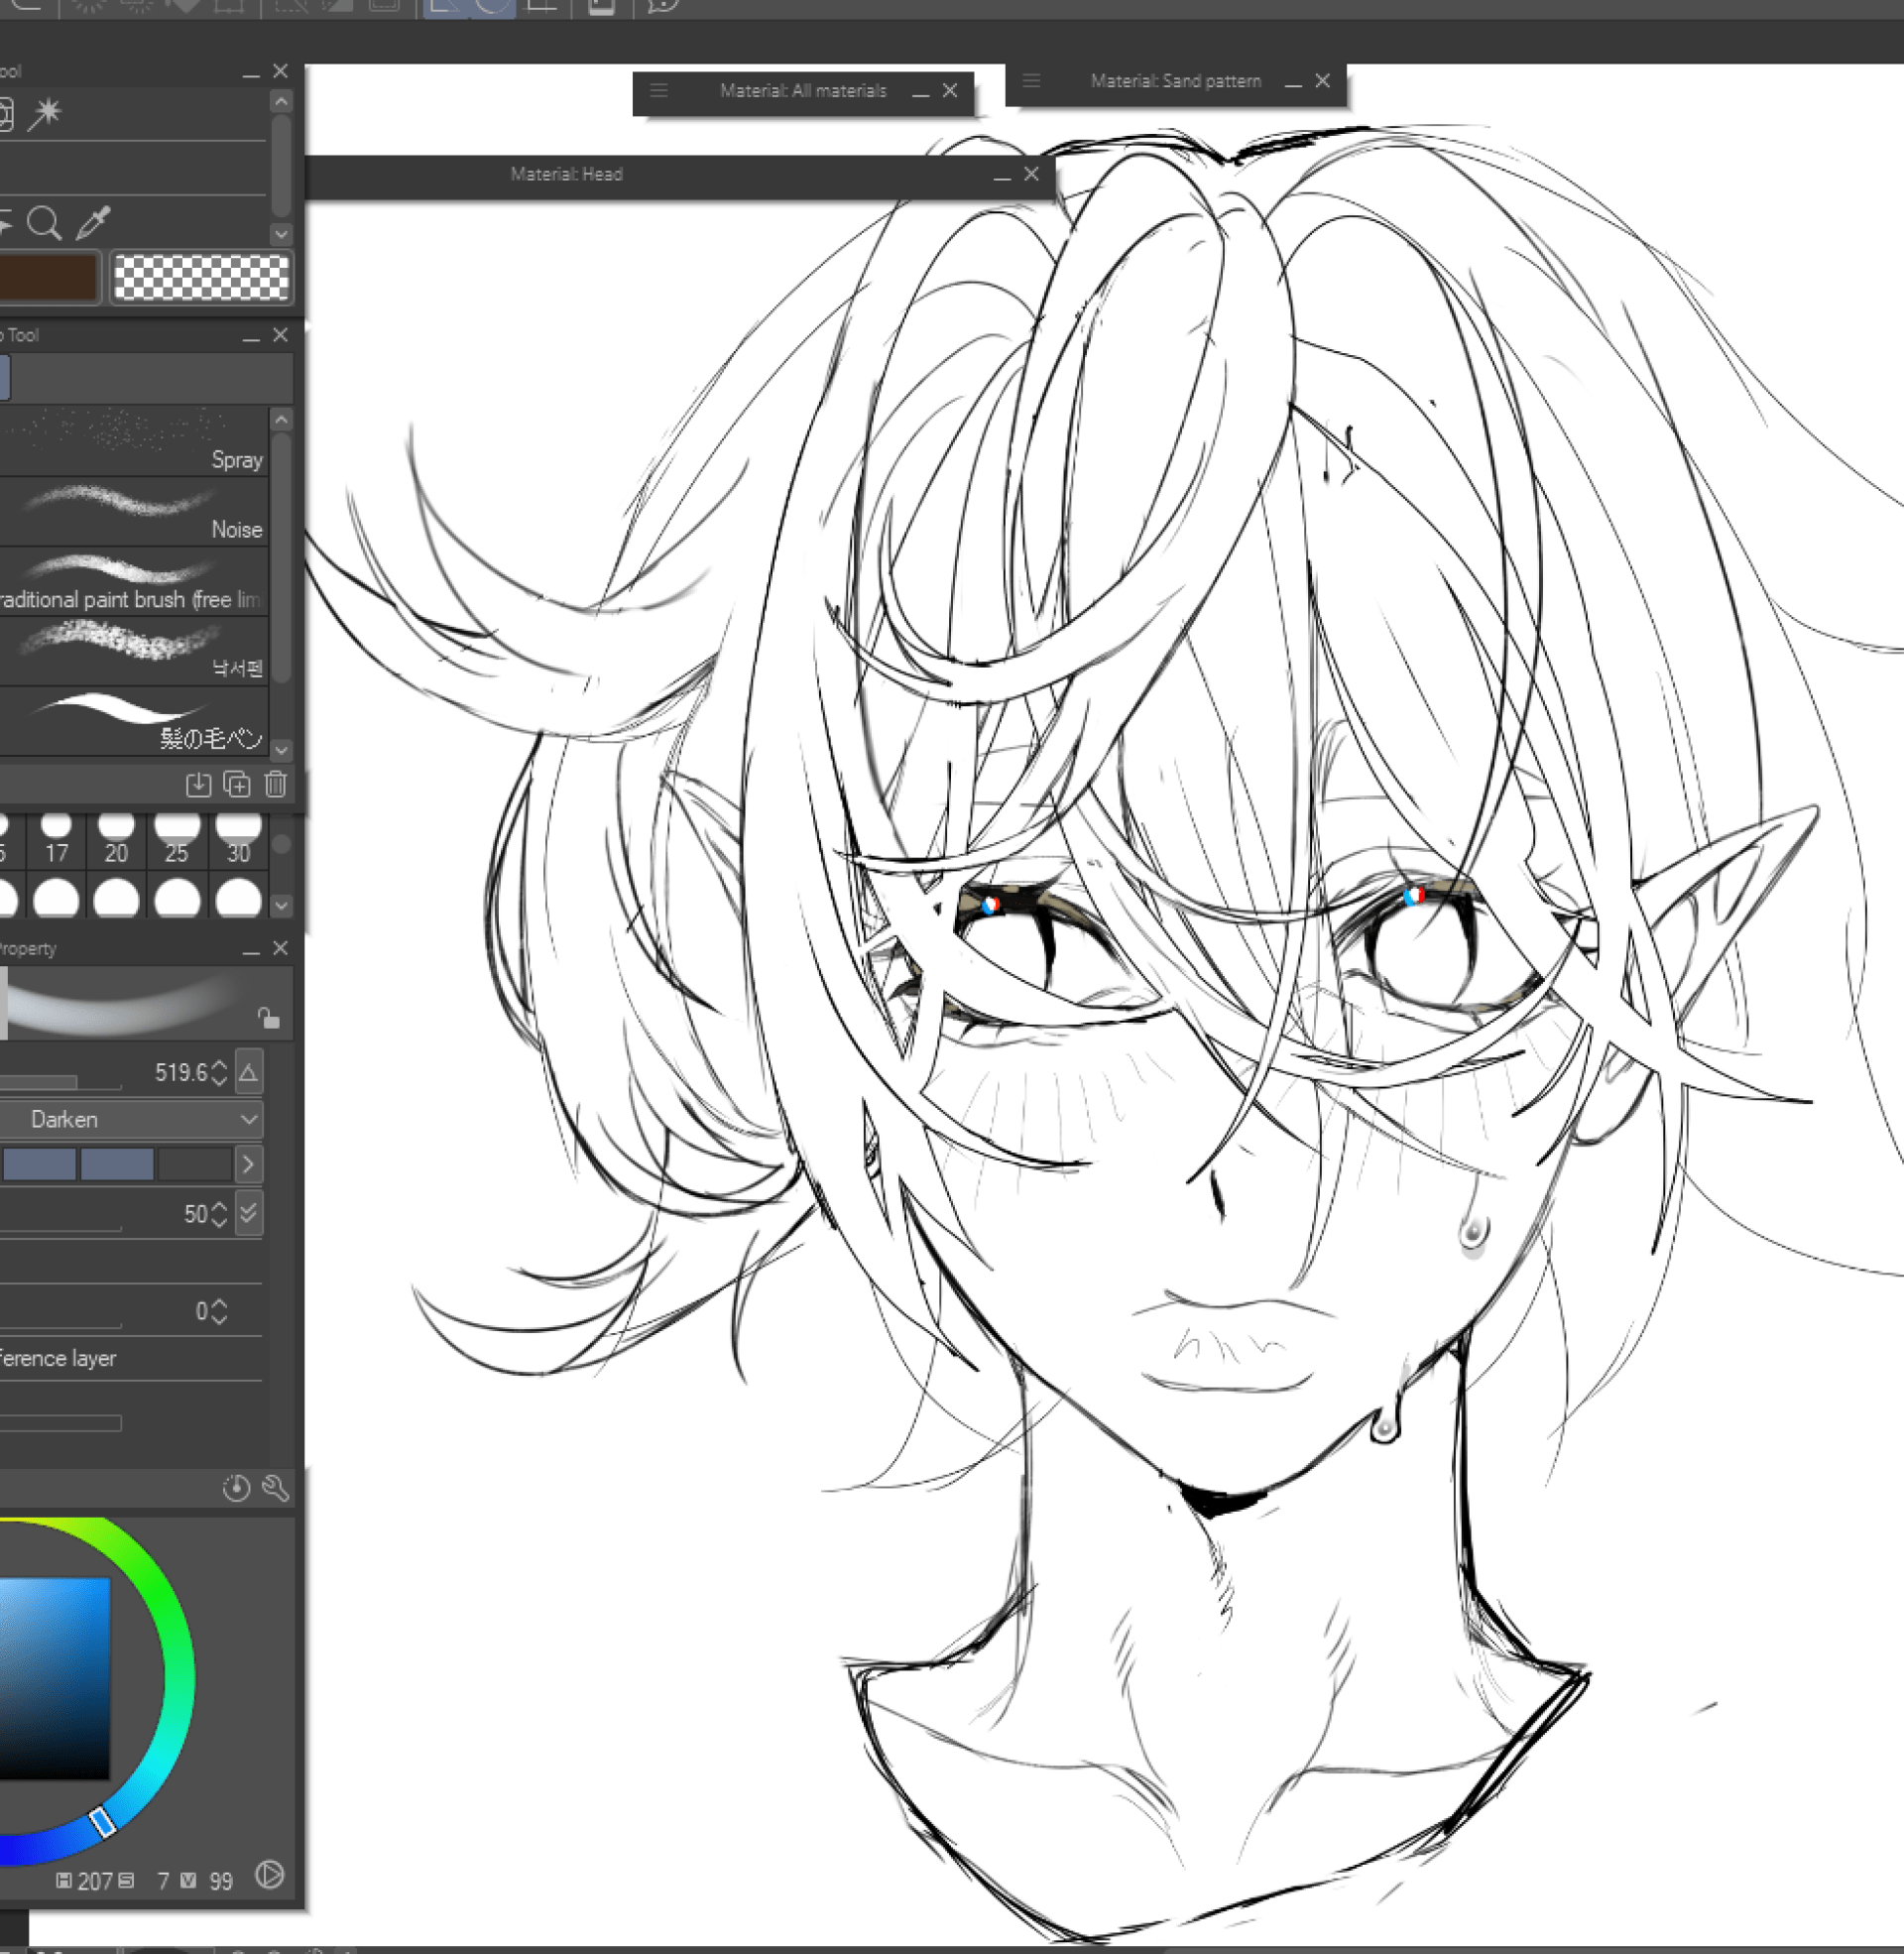Increase the brush size 519.6 stepper up arrow
Viewport: 1904px width, 1954px height.
(x=220, y=1065)
